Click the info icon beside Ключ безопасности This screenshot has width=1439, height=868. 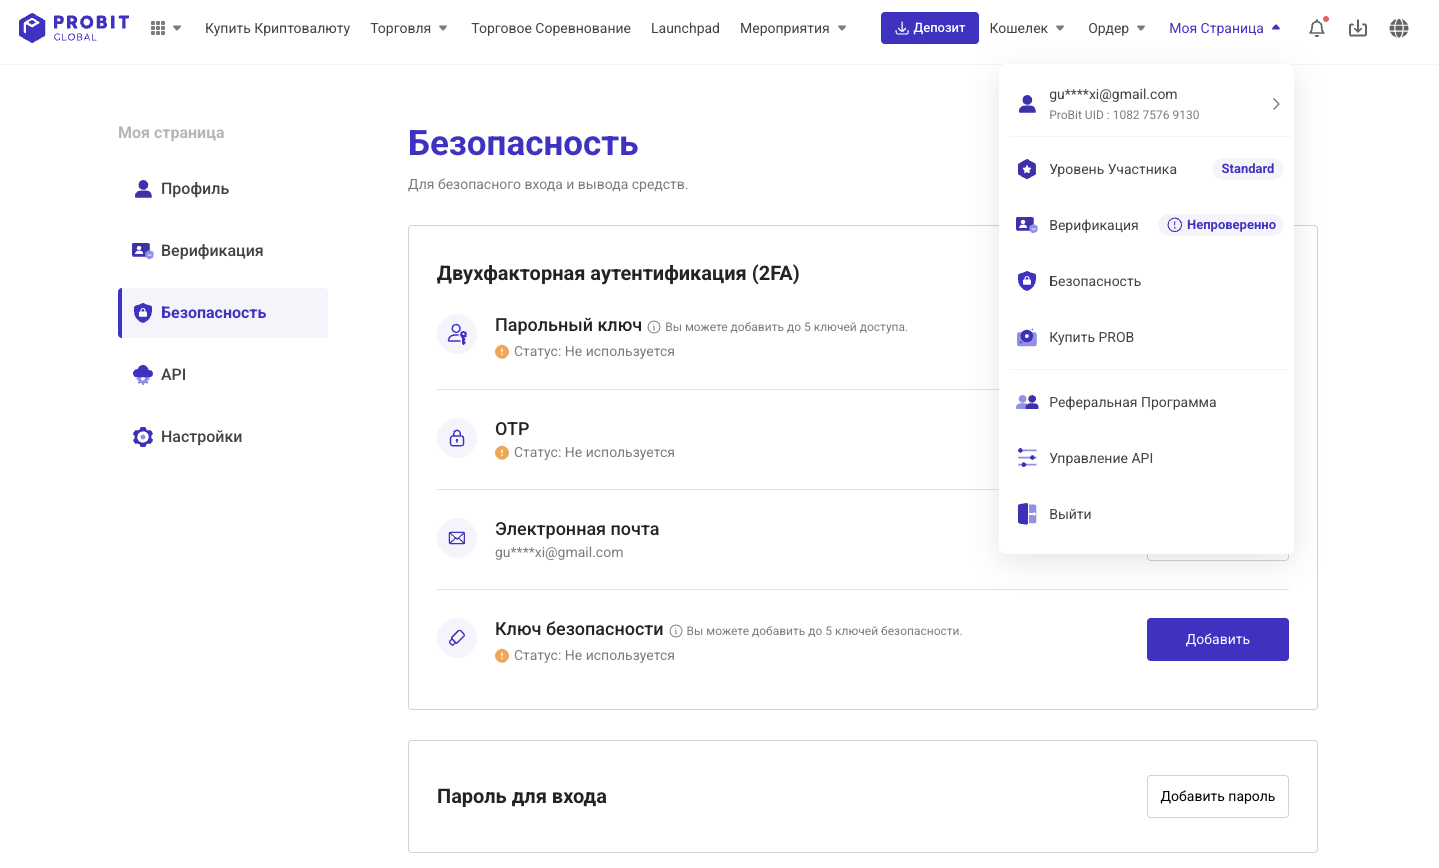[x=676, y=631]
